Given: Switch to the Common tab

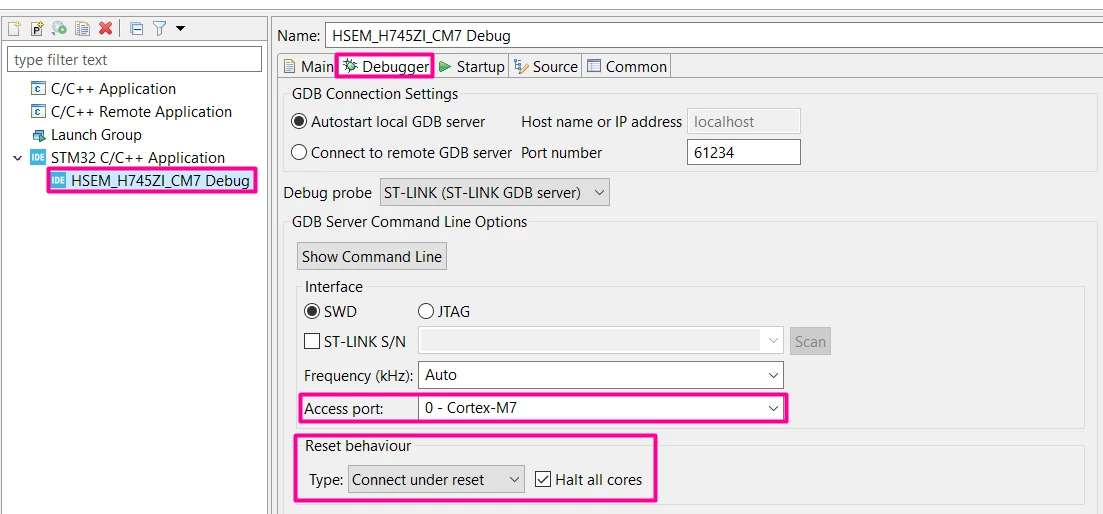Looking at the screenshot, I should point(627,67).
